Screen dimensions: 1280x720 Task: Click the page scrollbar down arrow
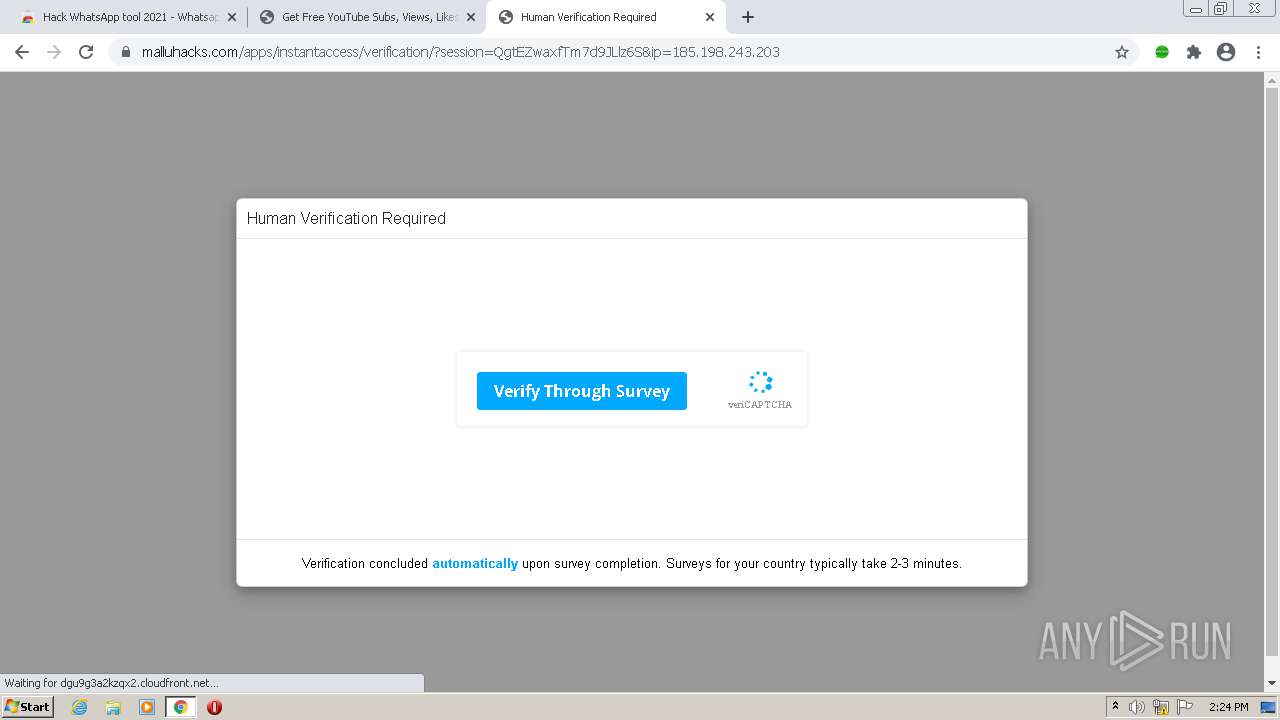pos(1272,684)
